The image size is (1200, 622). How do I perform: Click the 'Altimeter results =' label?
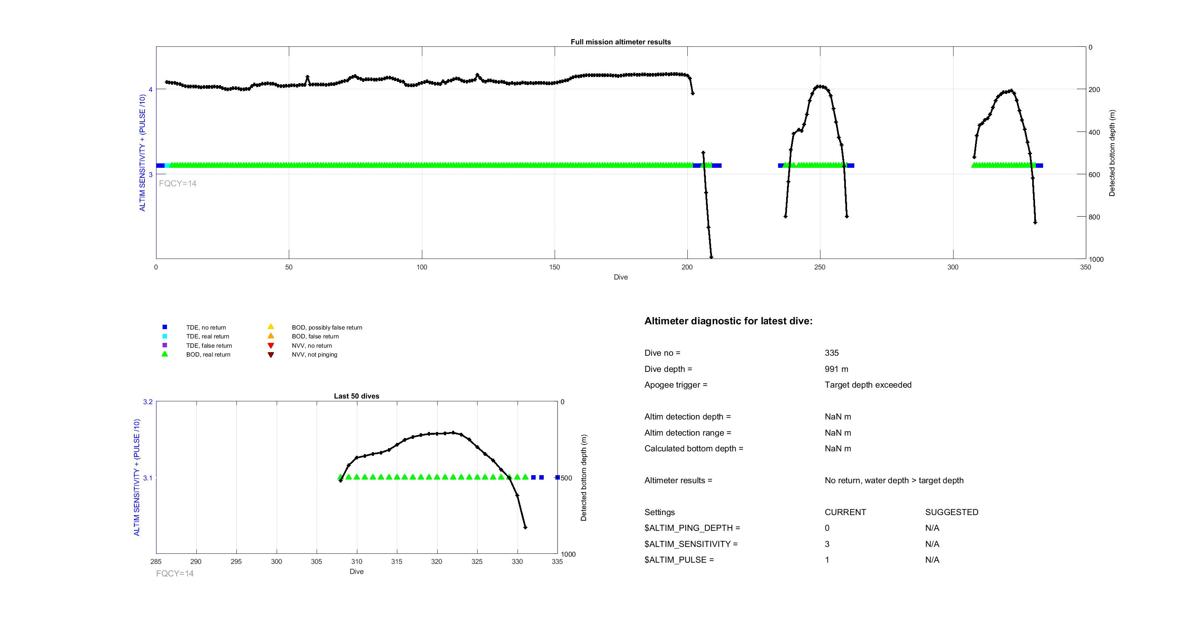click(x=679, y=480)
